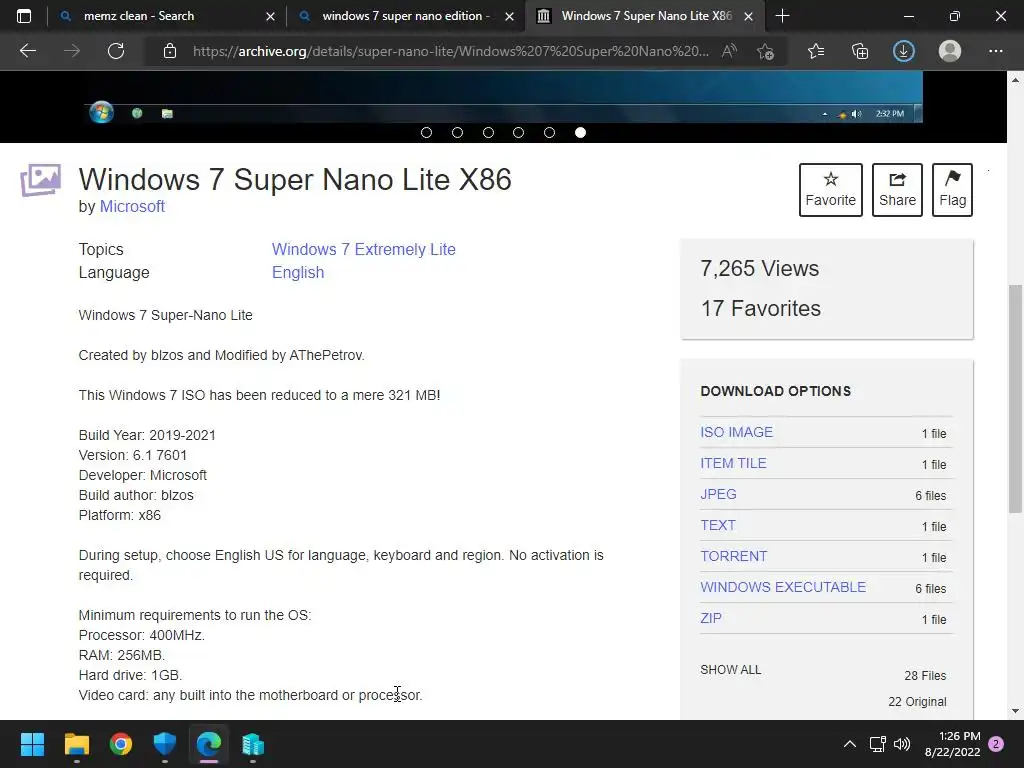Click the volume speaker tray icon
The image size is (1024, 768).
click(902, 744)
